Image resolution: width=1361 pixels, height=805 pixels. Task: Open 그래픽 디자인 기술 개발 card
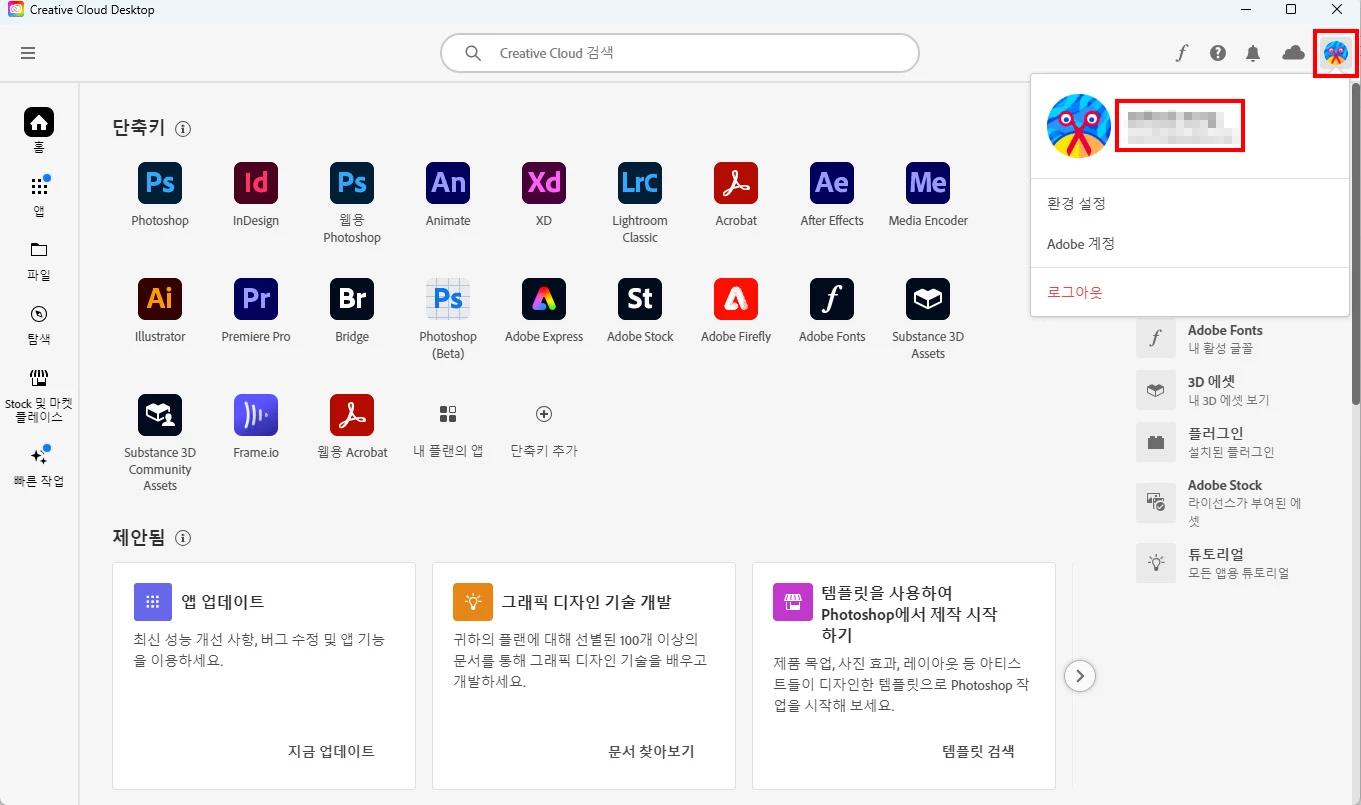pyautogui.click(x=584, y=676)
